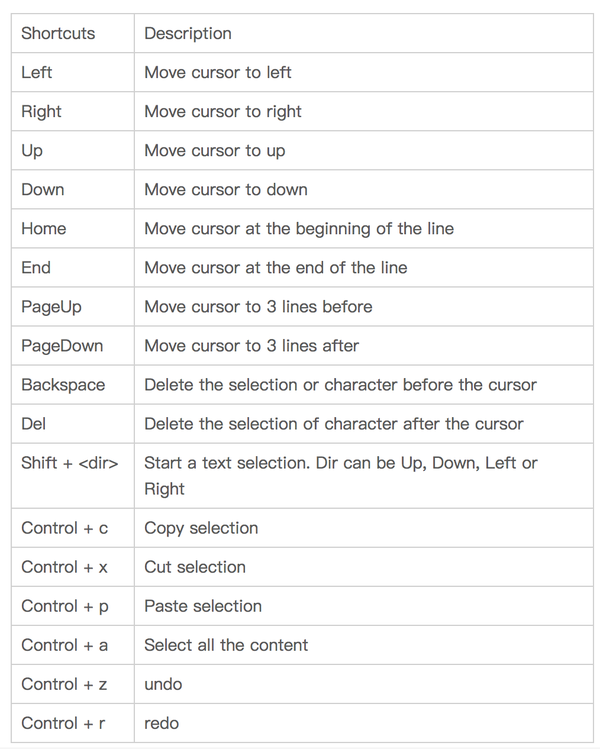Click the End shortcut cell
The height and width of the screenshot is (749, 600).
(x=36, y=267)
